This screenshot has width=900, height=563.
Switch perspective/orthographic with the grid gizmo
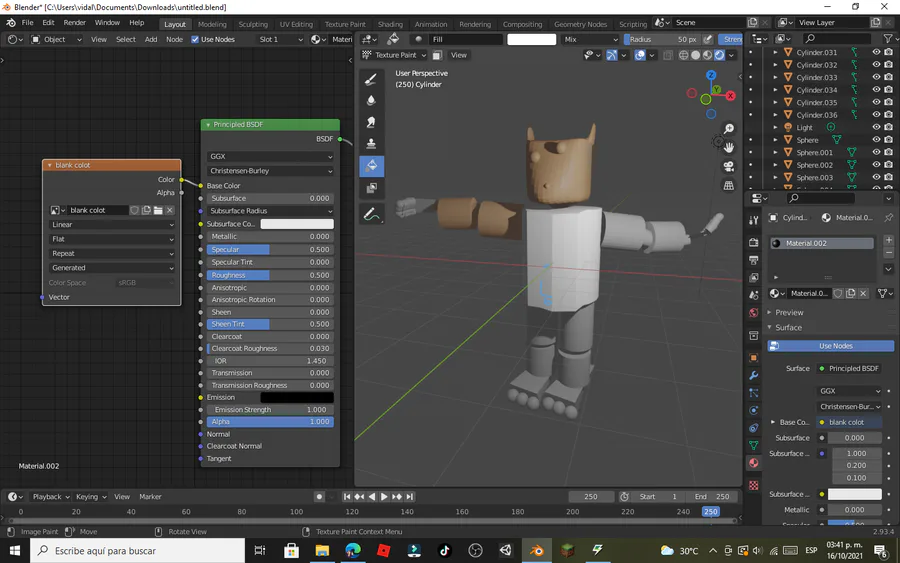coord(728,185)
